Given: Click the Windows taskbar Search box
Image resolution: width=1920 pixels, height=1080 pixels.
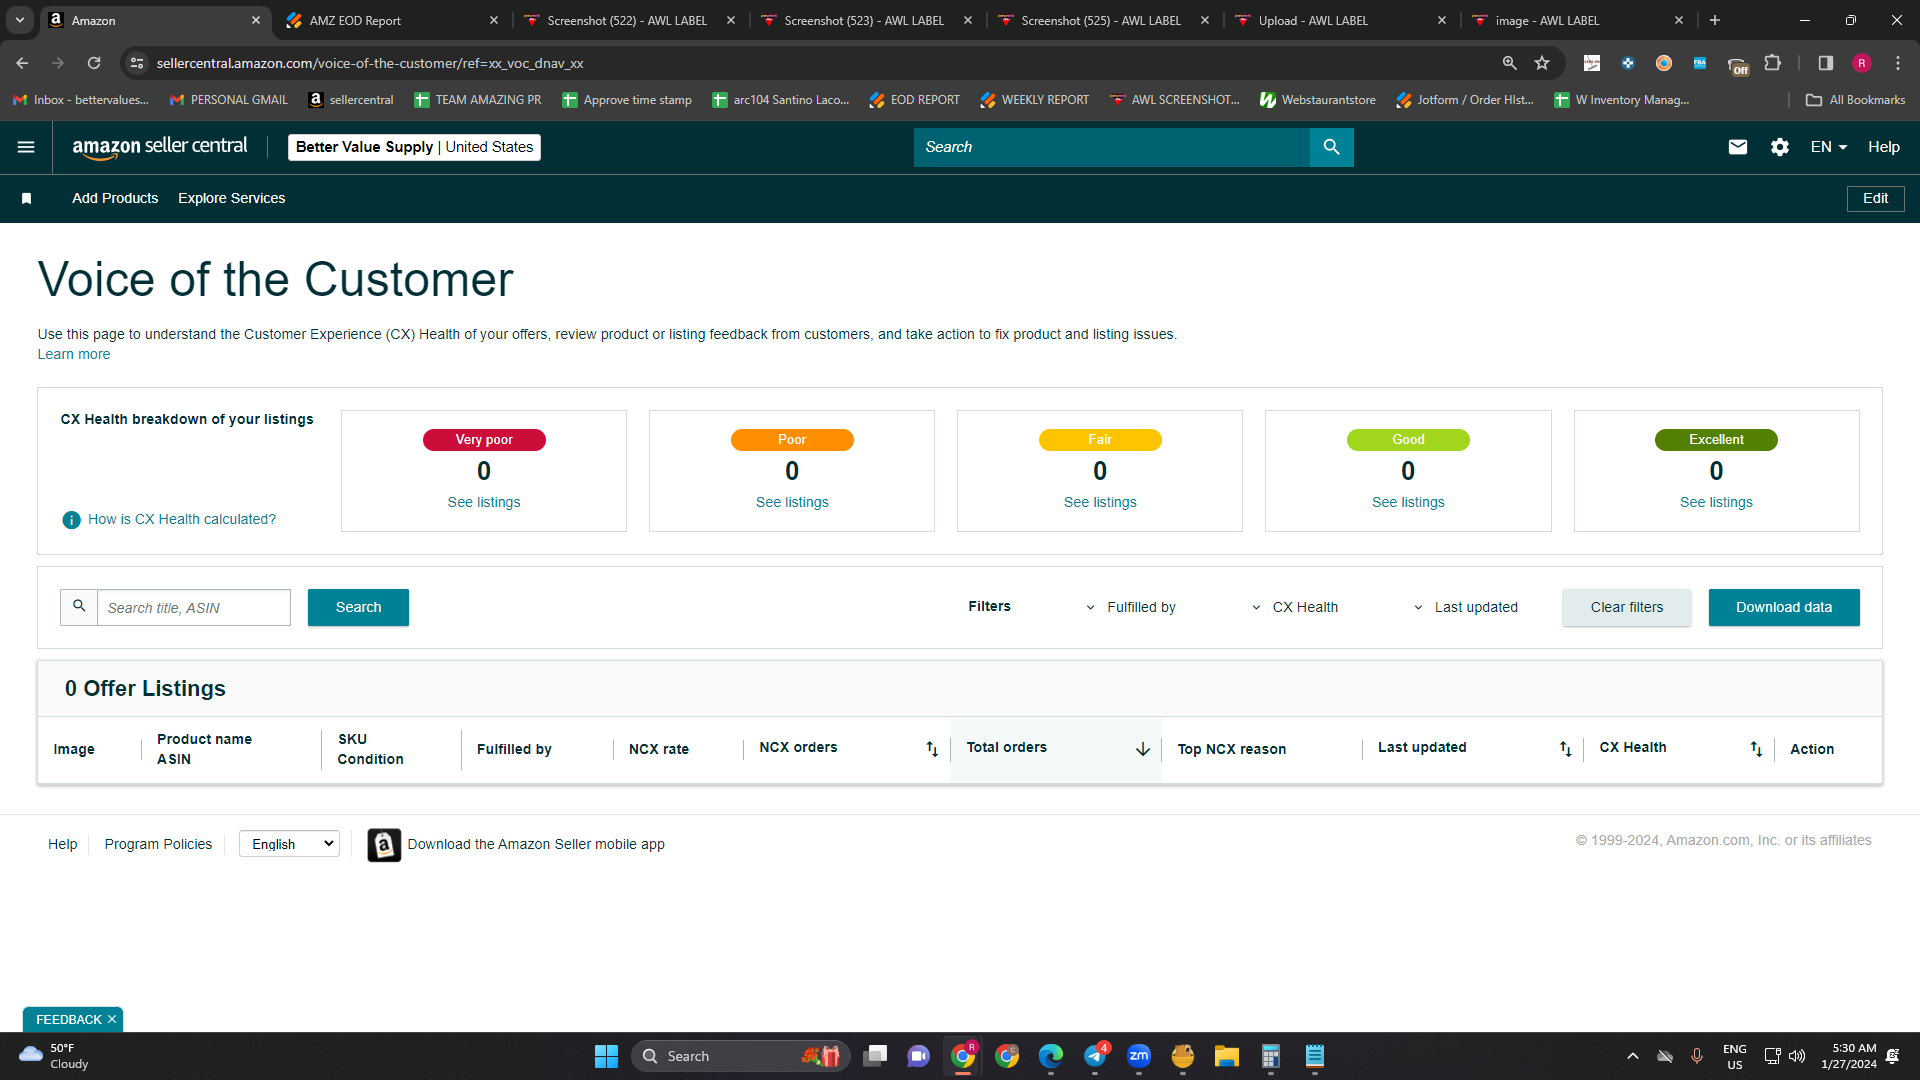Looking at the screenshot, I should (x=740, y=1056).
